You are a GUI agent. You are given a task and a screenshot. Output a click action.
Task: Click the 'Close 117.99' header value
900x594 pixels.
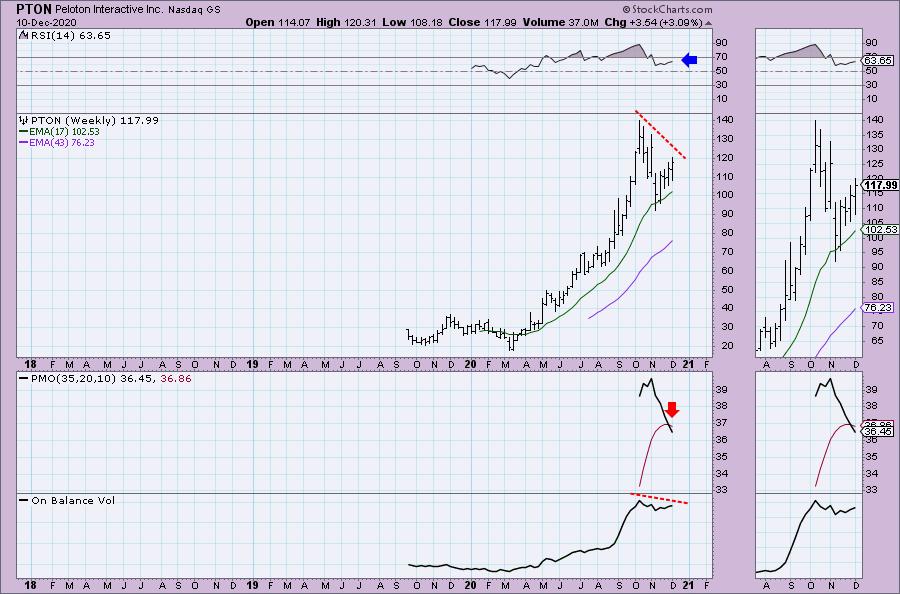(482, 23)
